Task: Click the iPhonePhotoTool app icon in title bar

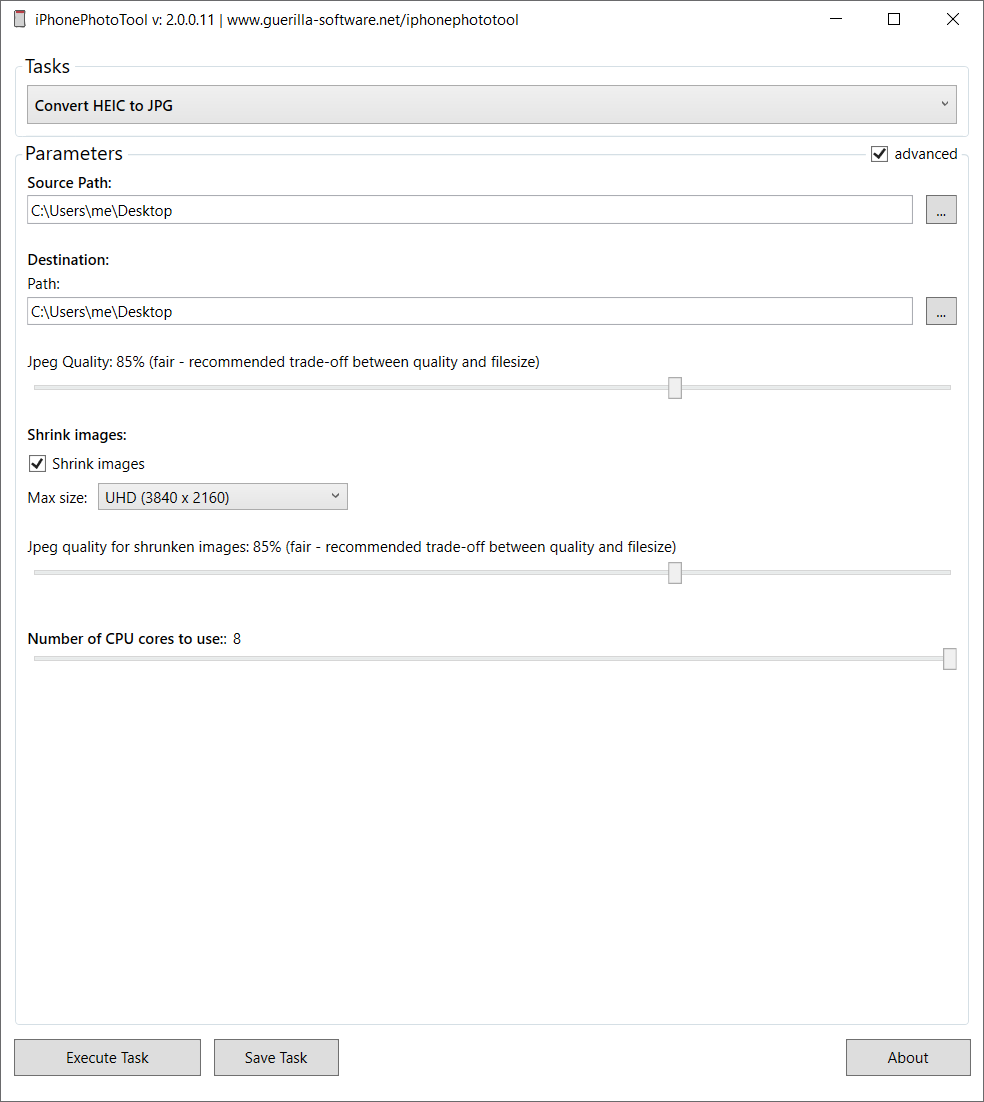Action: [x=20, y=19]
